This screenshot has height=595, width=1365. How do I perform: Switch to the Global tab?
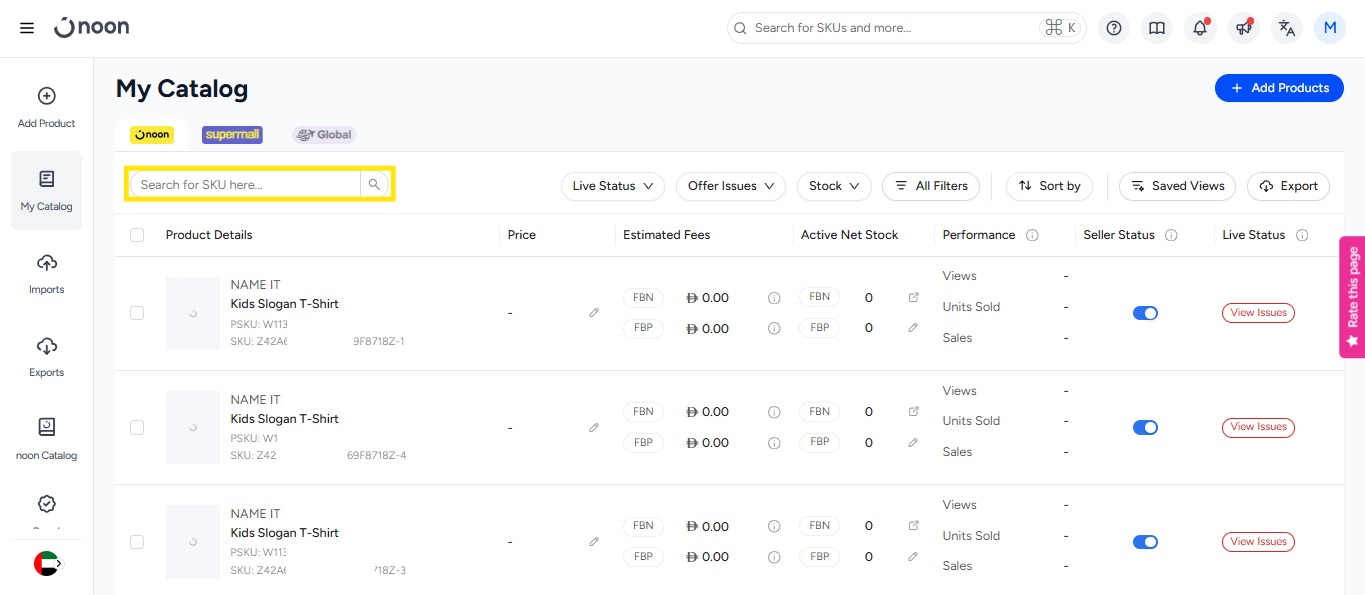[324, 135]
